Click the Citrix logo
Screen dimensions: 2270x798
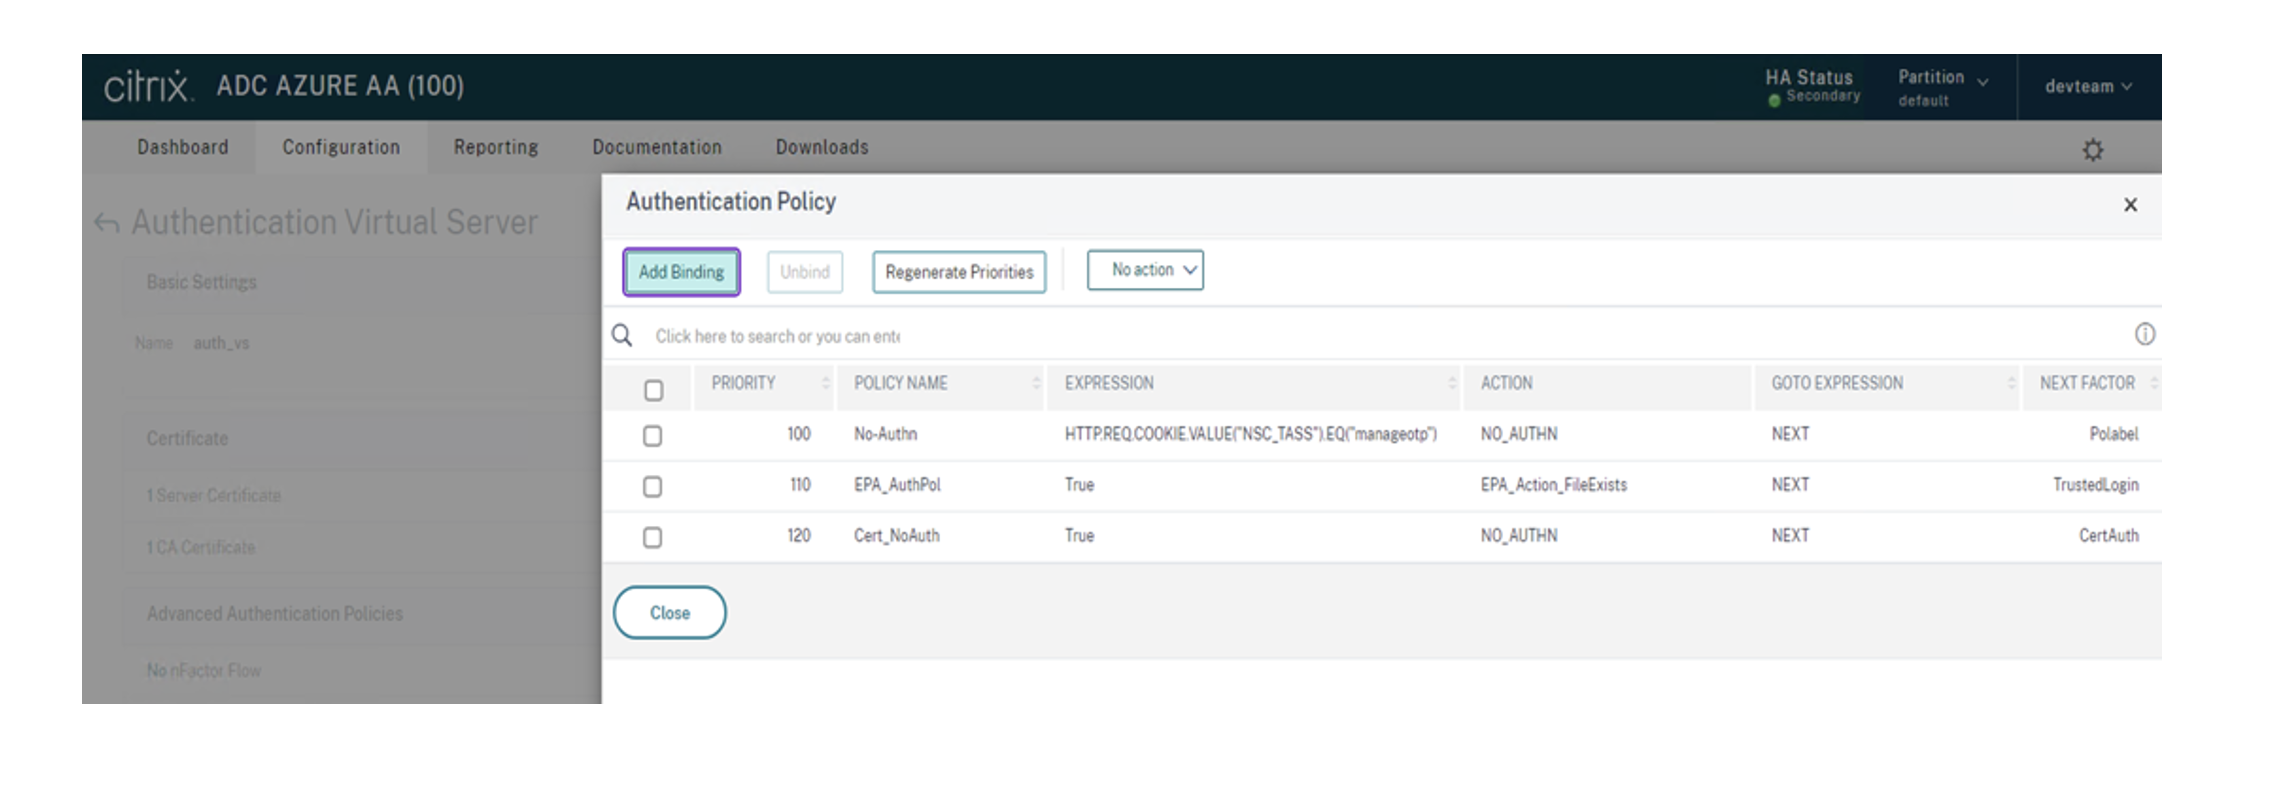147,87
